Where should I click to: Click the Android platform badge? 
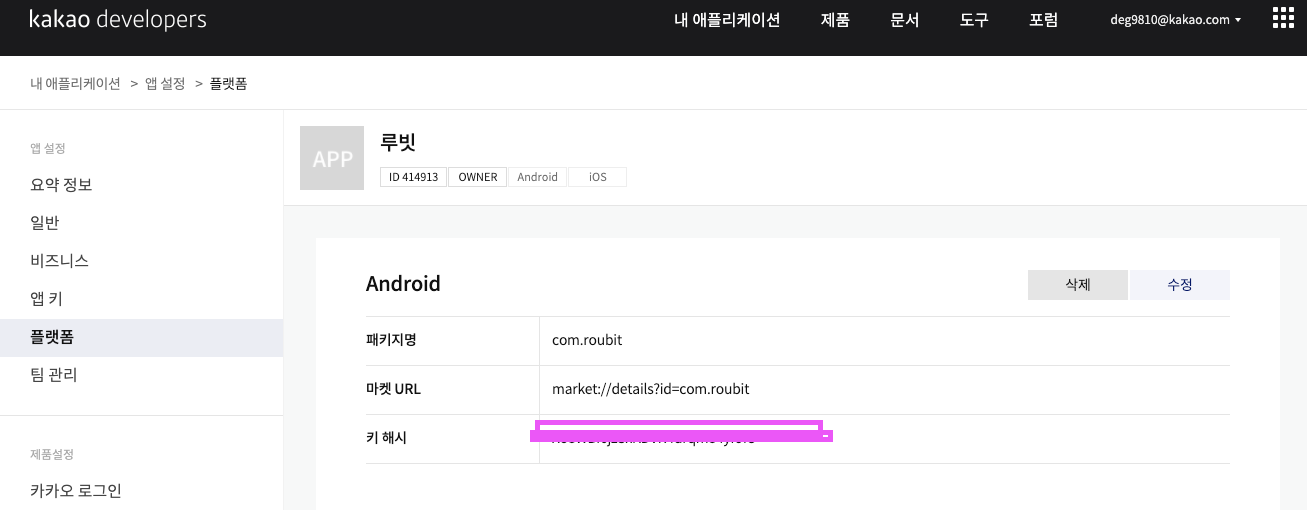(x=537, y=177)
